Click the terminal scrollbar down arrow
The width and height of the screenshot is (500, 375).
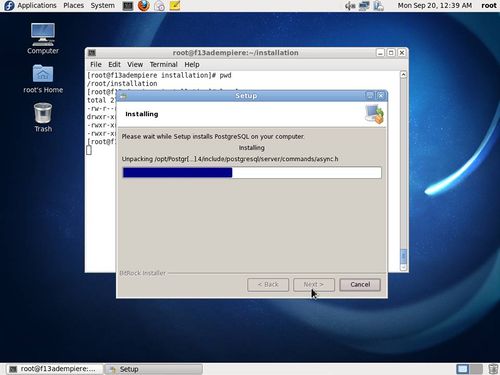tap(403, 267)
